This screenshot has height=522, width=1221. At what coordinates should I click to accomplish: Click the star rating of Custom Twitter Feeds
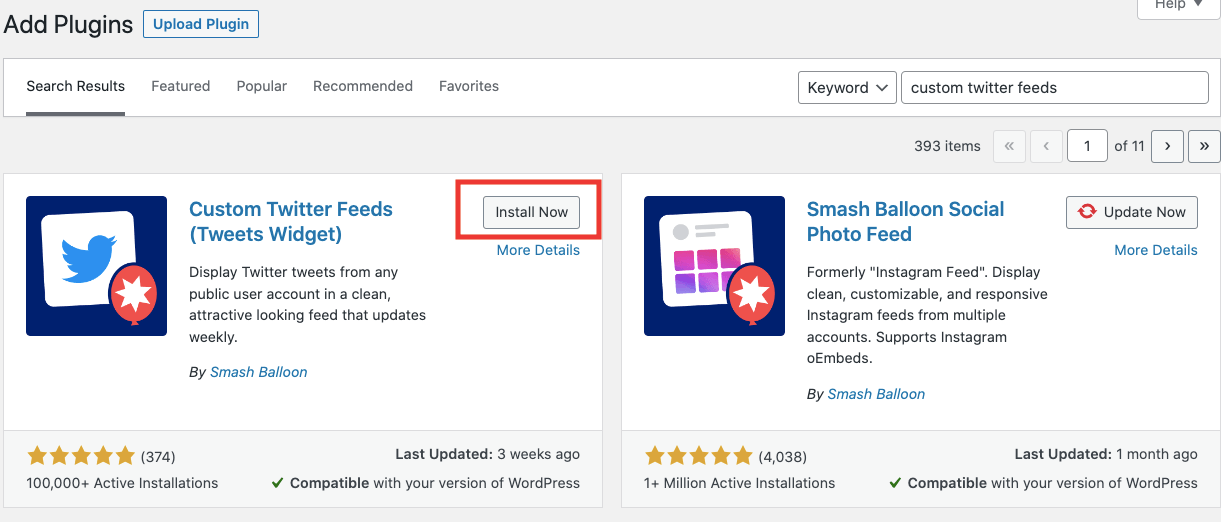[81, 456]
